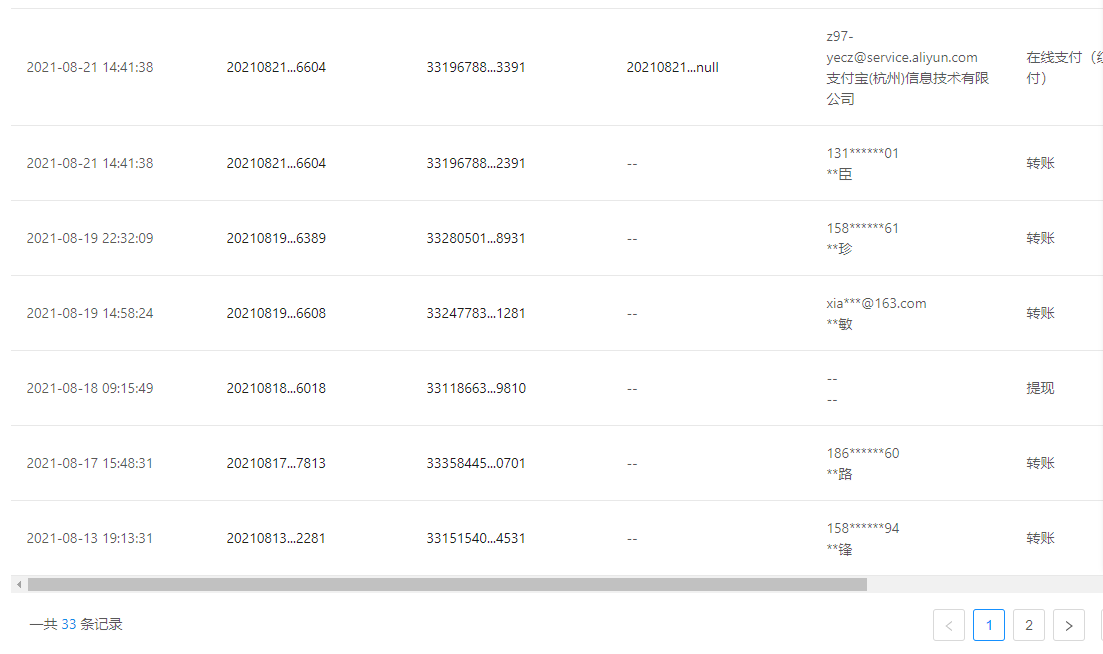The image size is (1103, 654).
Task: Click transaction number 33196788...2391
Action: (x=476, y=163)
